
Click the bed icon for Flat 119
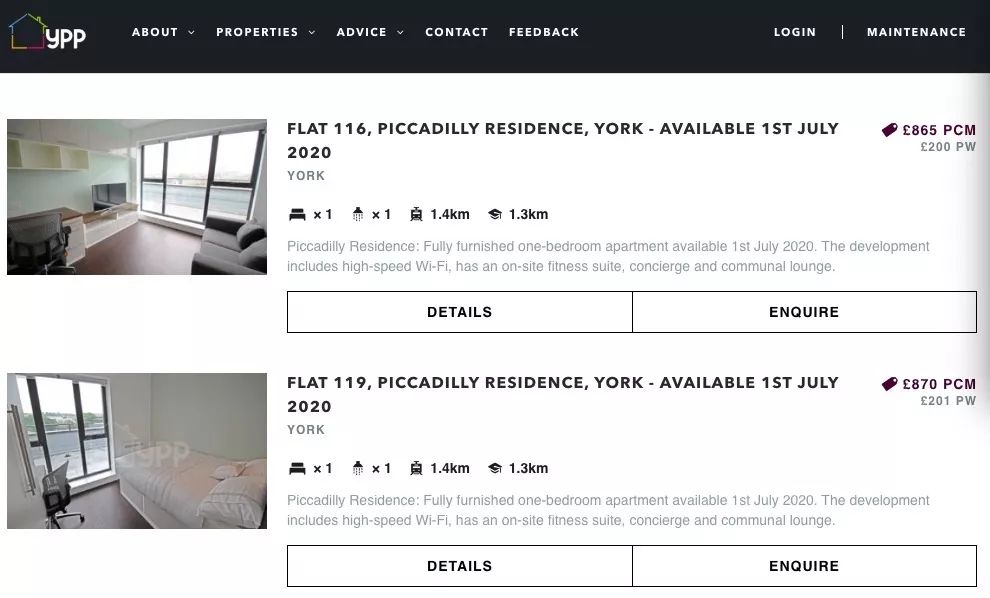297,469
